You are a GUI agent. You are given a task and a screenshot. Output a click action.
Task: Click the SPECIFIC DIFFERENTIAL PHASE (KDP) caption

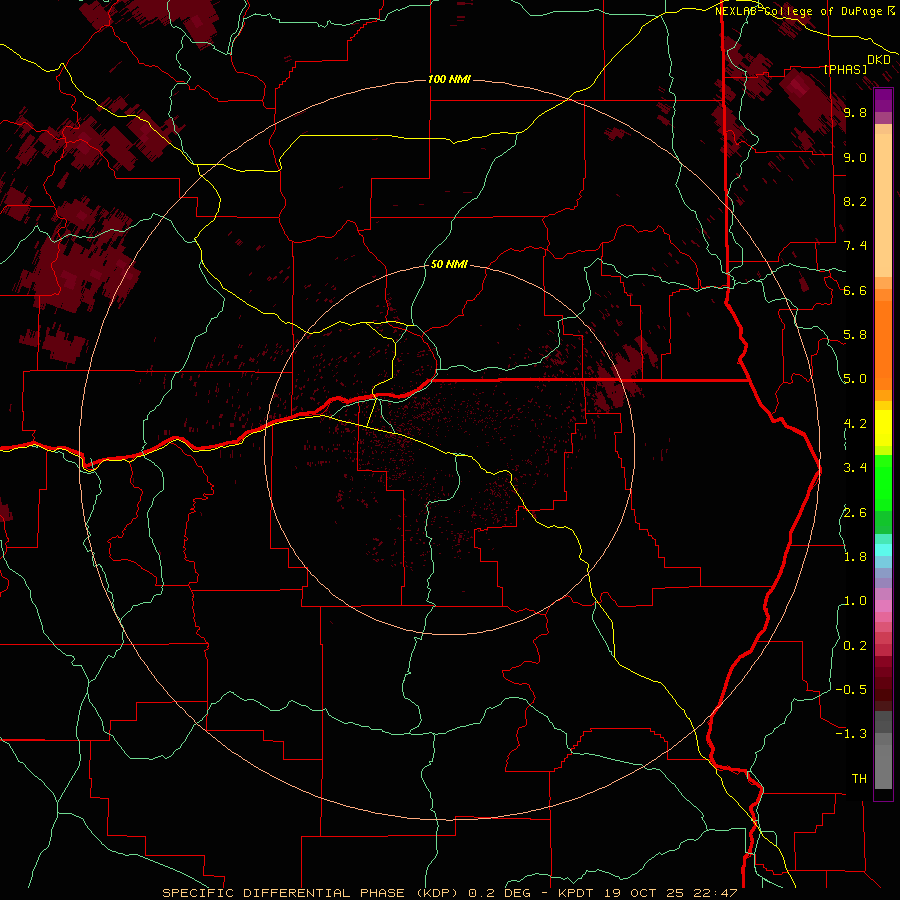[x=312, y=893]
